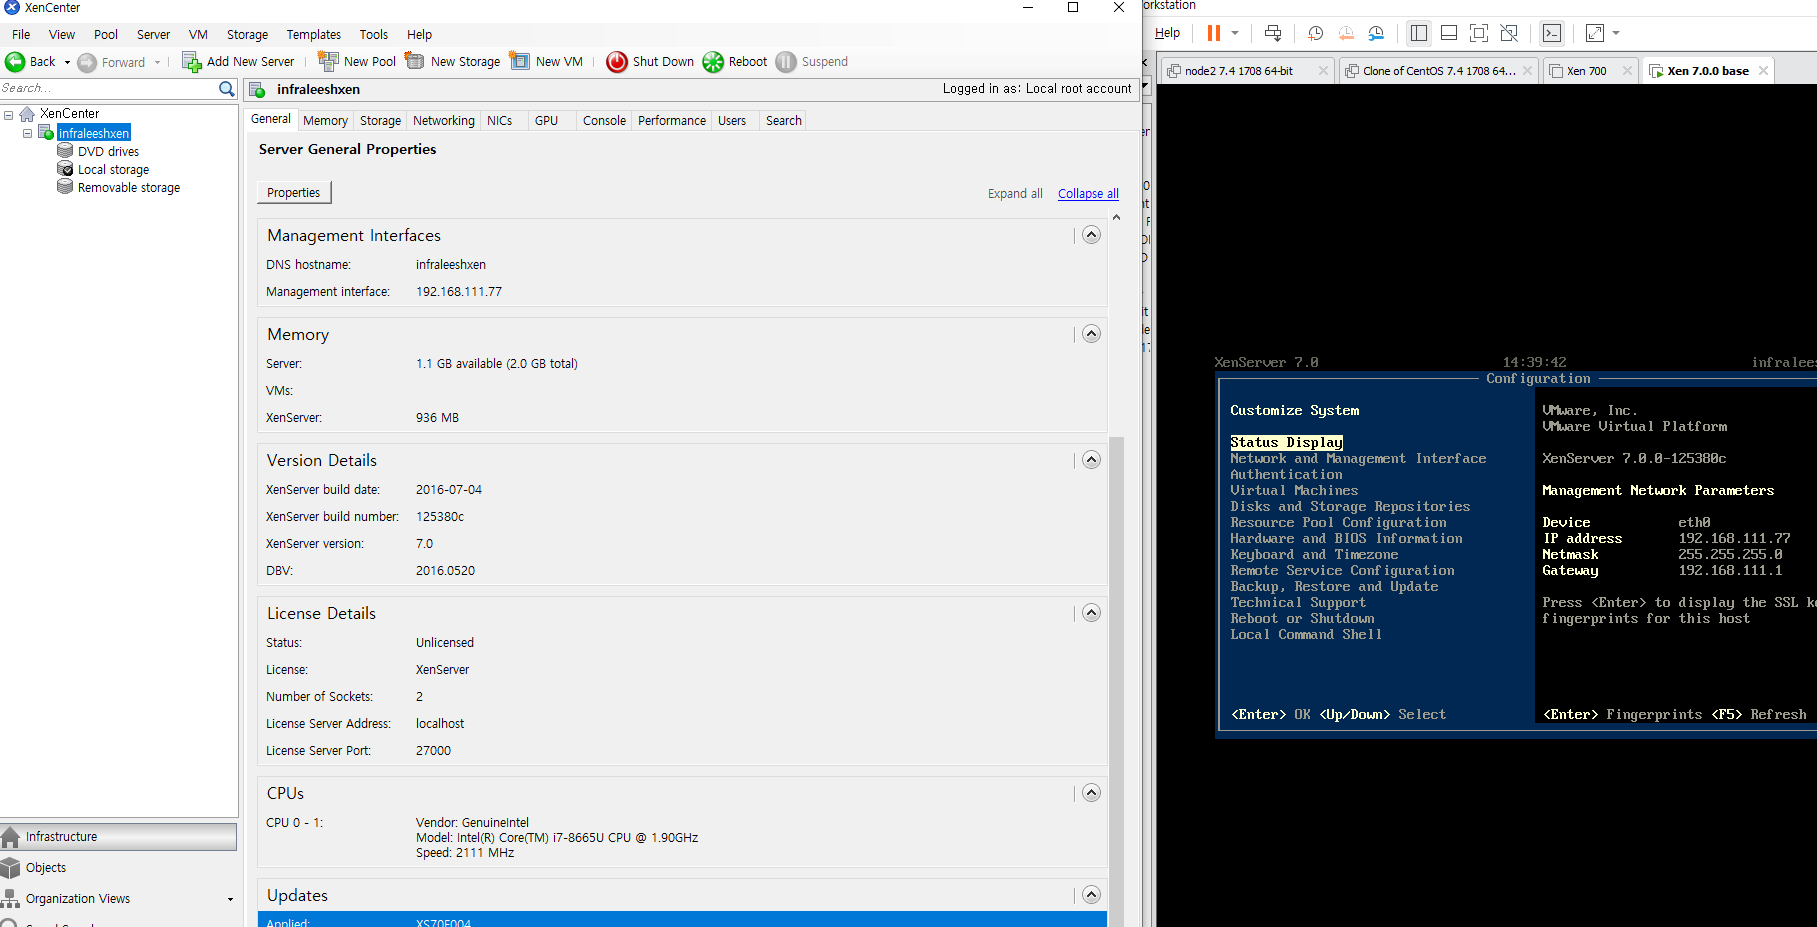Select Organization Views icon

(x=11, y=899)
